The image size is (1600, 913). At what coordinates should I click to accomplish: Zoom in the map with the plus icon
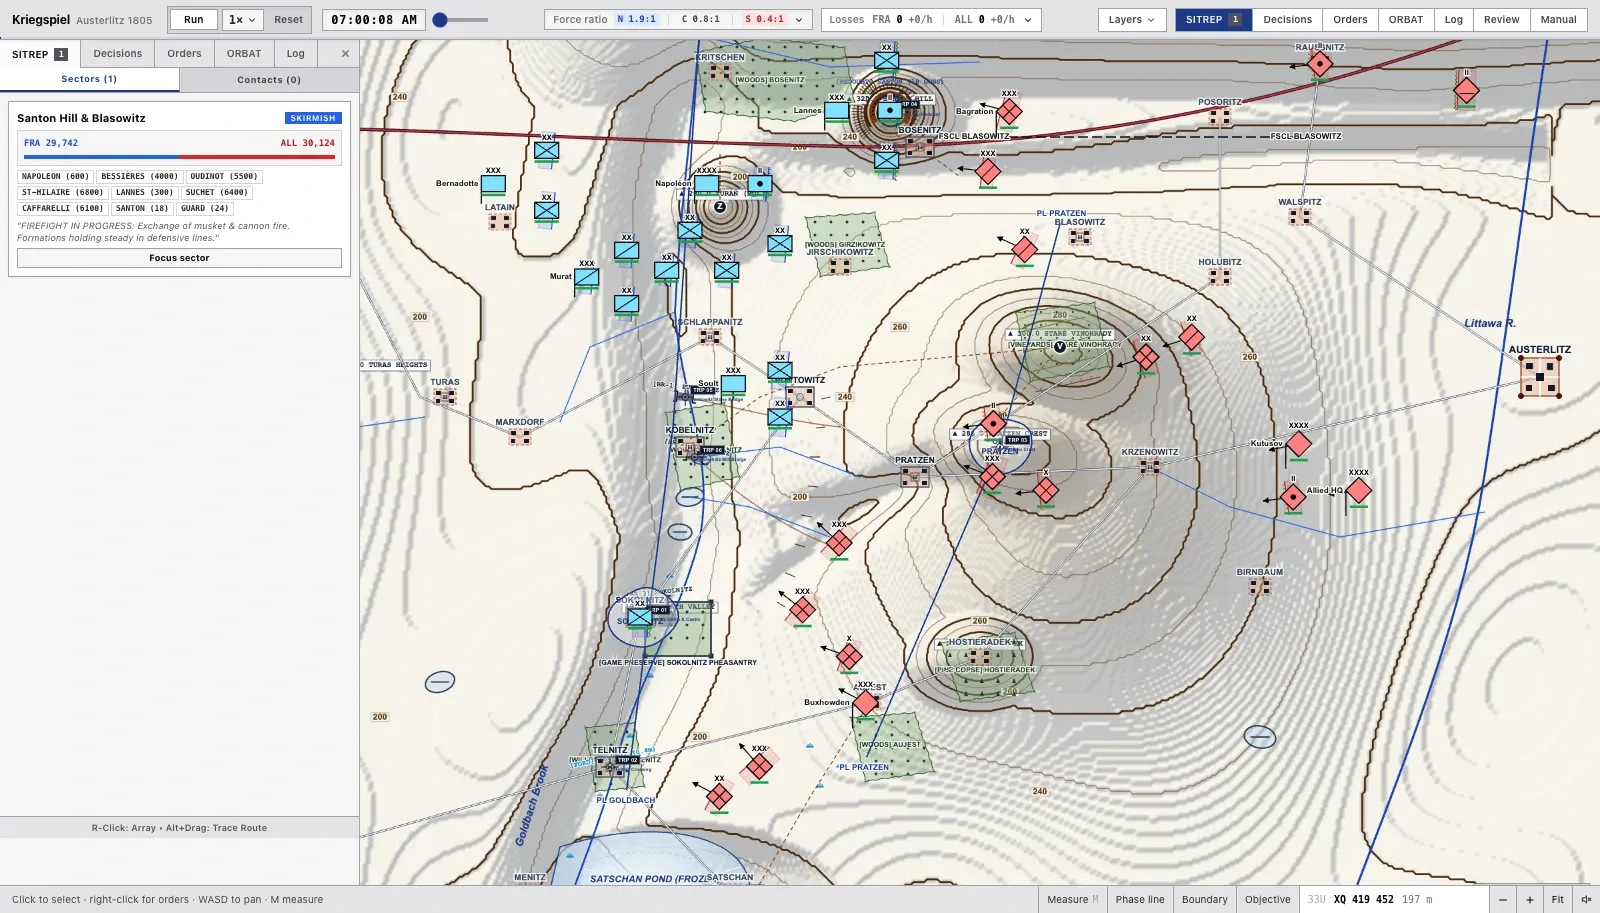[x=1530, y=900]
